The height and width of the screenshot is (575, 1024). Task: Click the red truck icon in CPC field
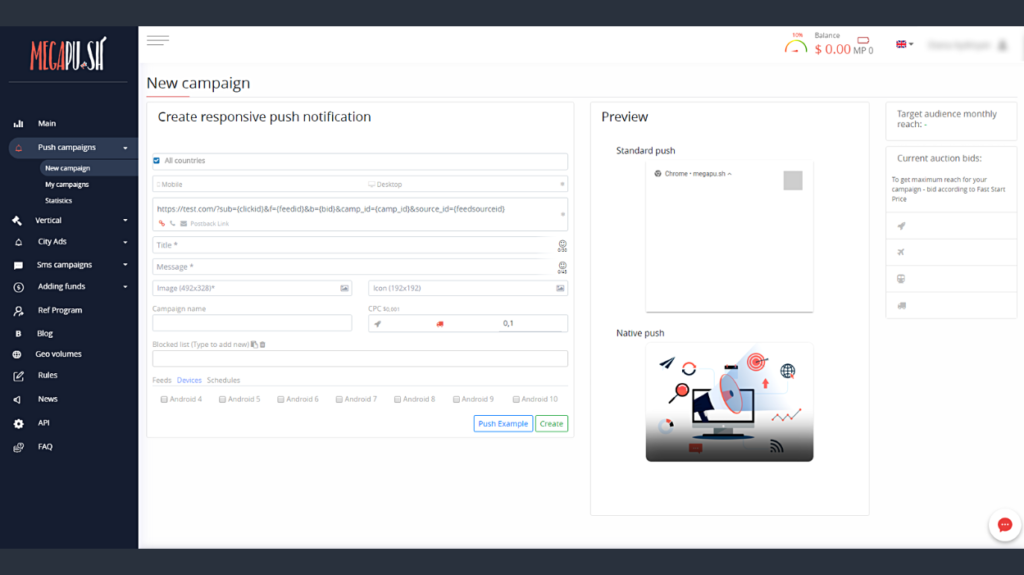click(437, 323)
